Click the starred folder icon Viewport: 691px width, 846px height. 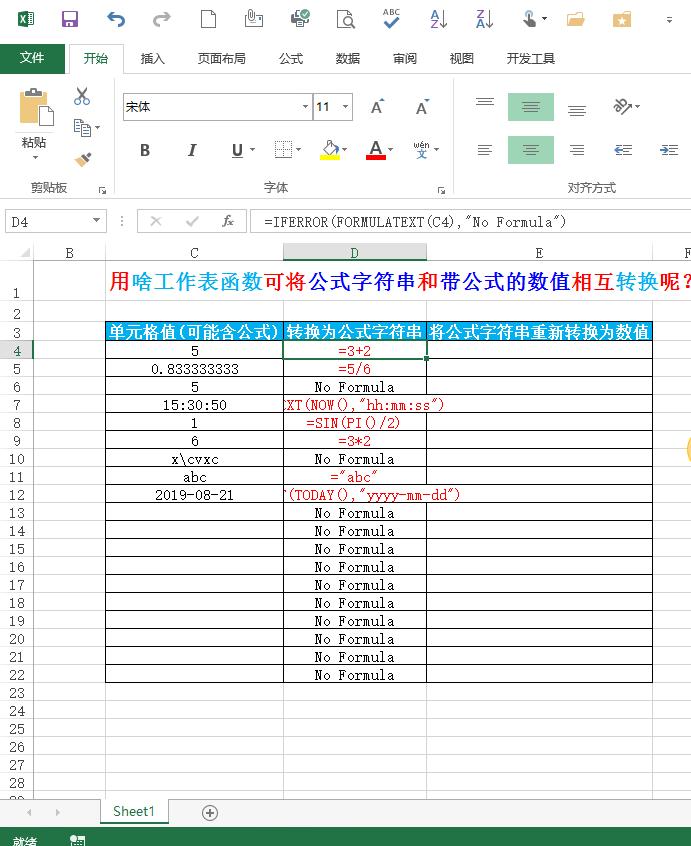click(621, 20)
